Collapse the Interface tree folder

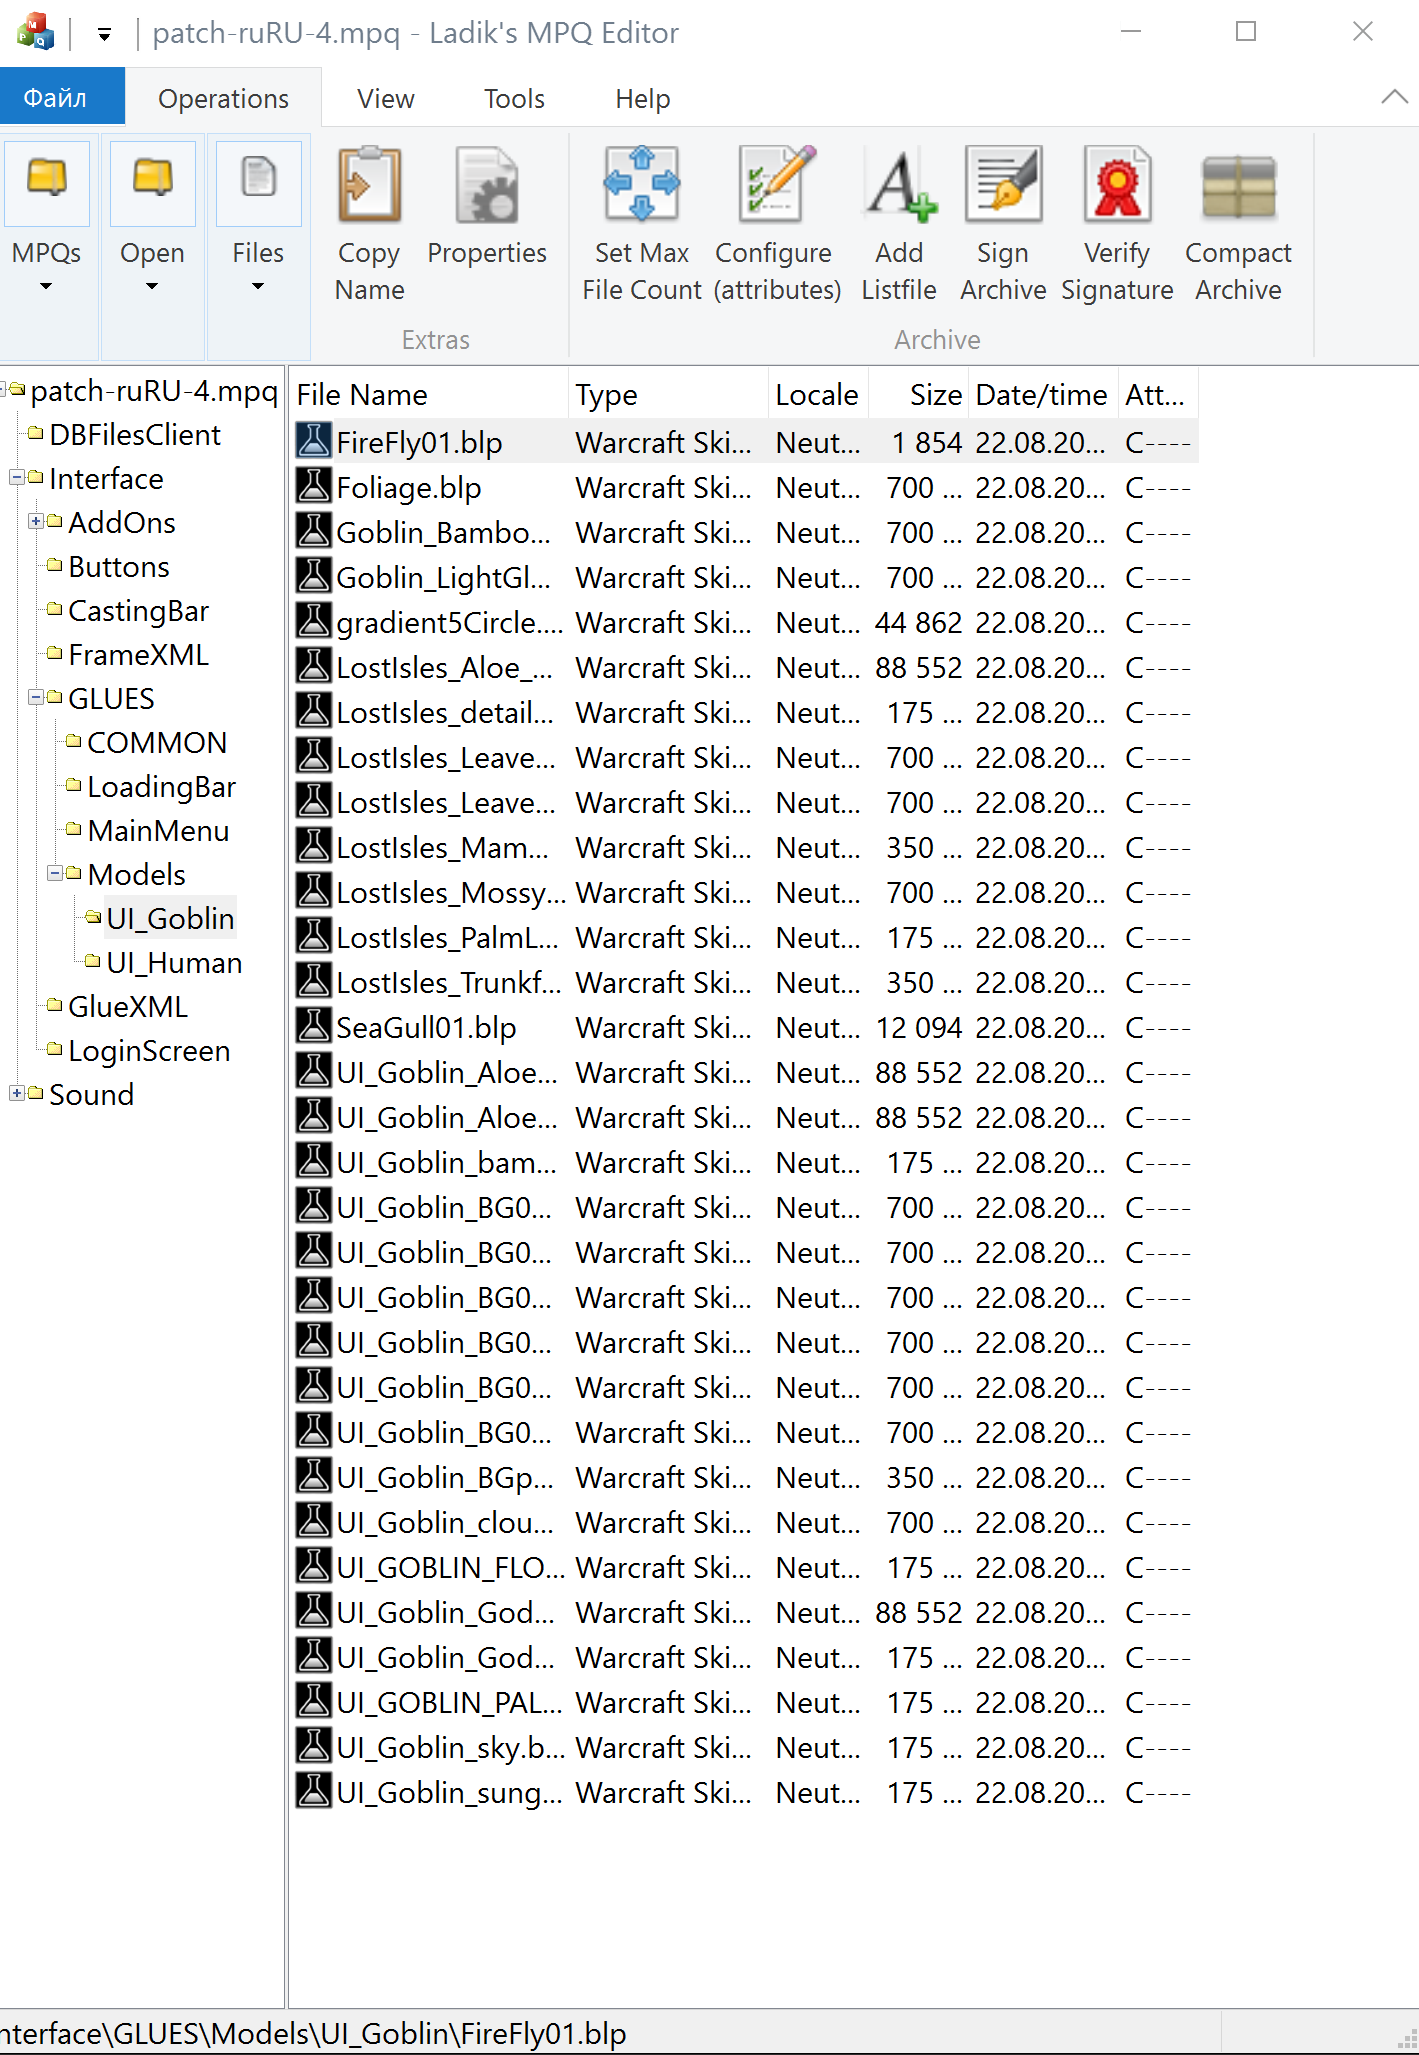click(x=17, y=477)
